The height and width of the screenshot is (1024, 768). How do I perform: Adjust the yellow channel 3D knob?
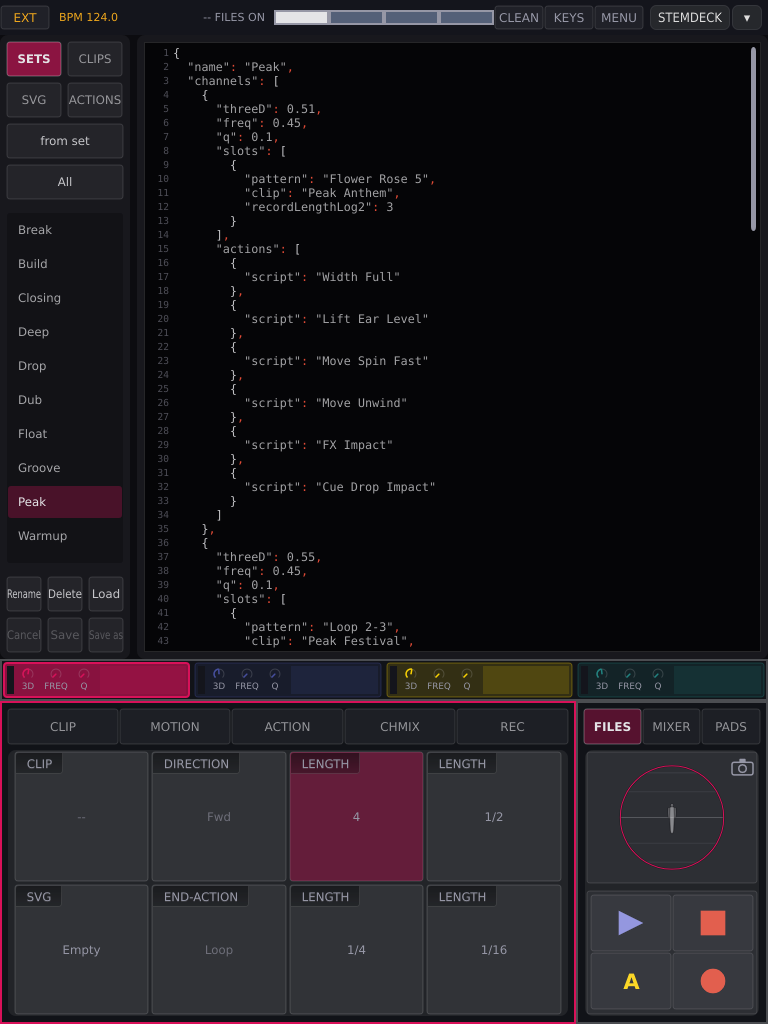tap(410, 674)
